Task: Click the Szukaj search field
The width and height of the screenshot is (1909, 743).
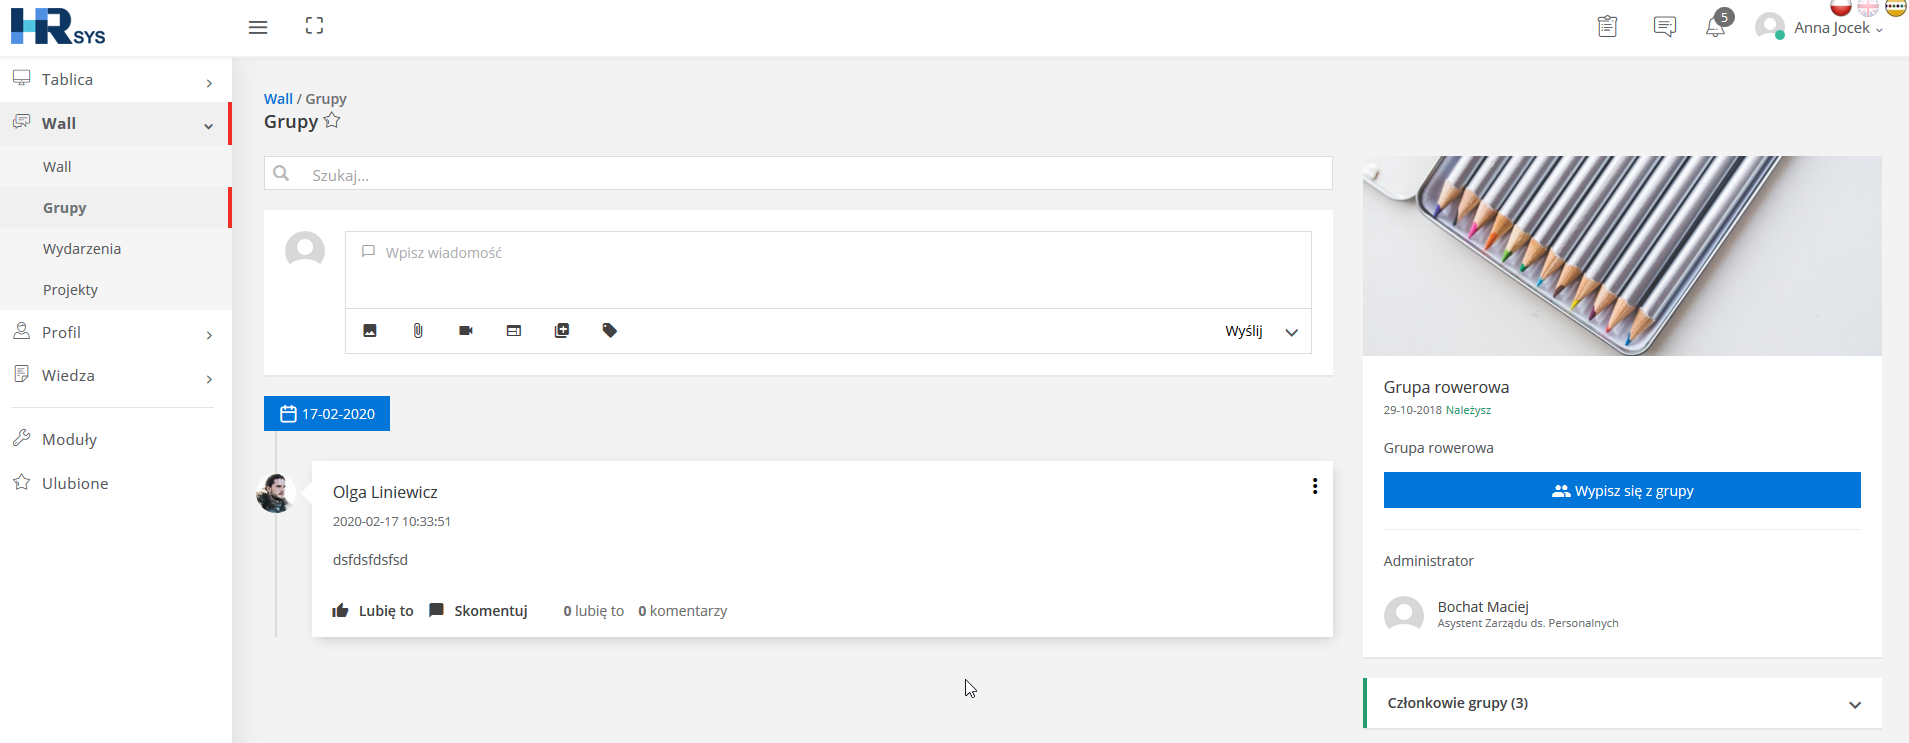Action: (x=798, y=173)
